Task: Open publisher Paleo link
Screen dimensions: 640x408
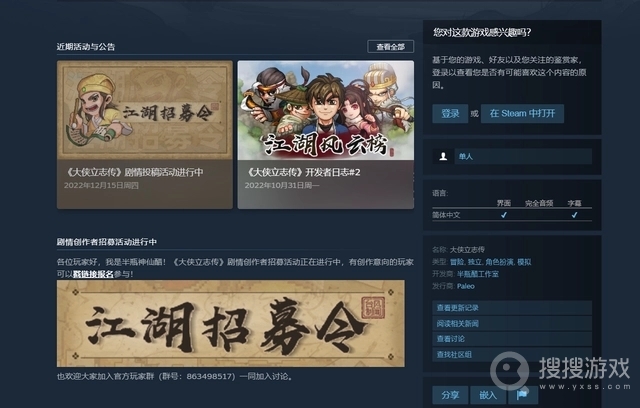Action: tap(466, 286)
